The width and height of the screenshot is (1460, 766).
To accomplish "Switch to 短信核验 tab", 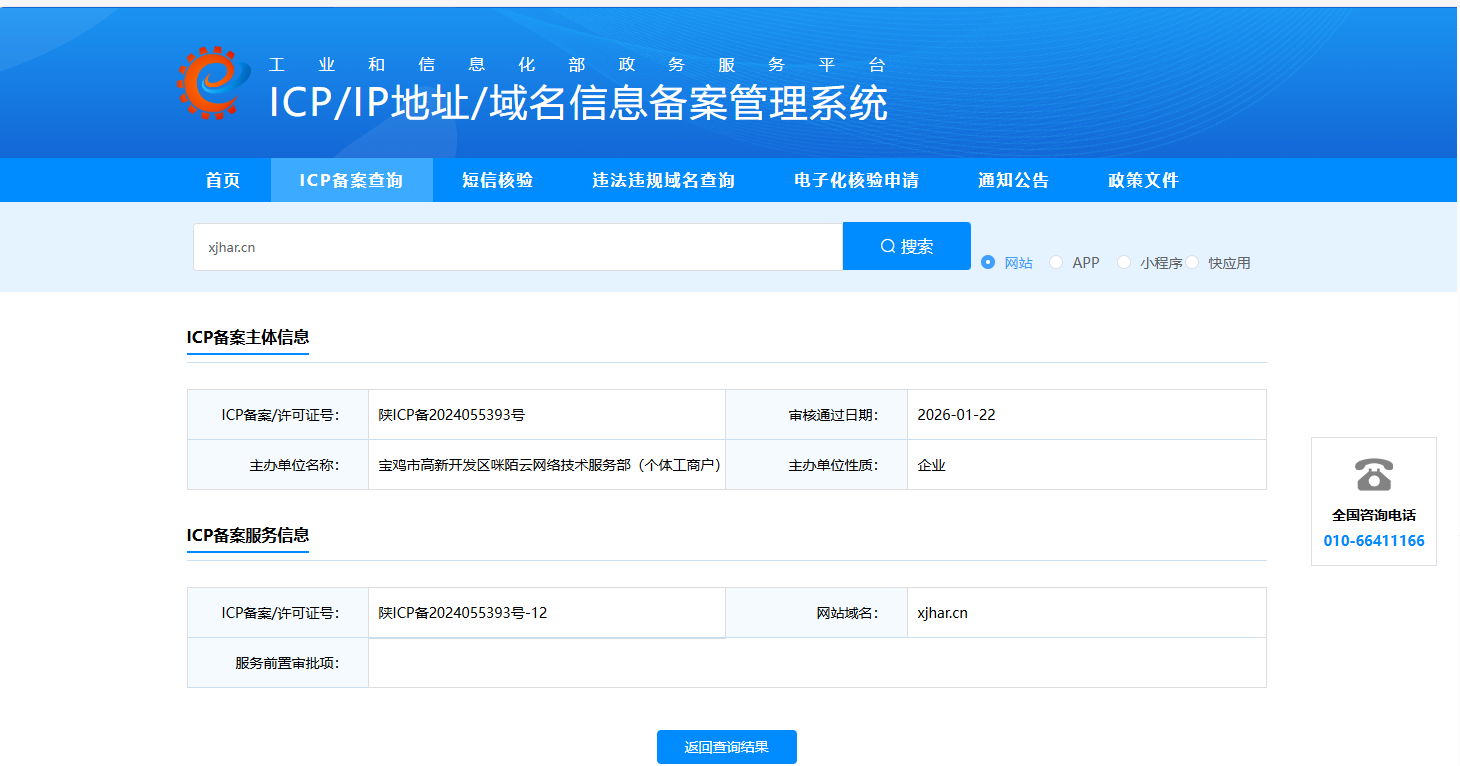I will (x=498, y=180).
